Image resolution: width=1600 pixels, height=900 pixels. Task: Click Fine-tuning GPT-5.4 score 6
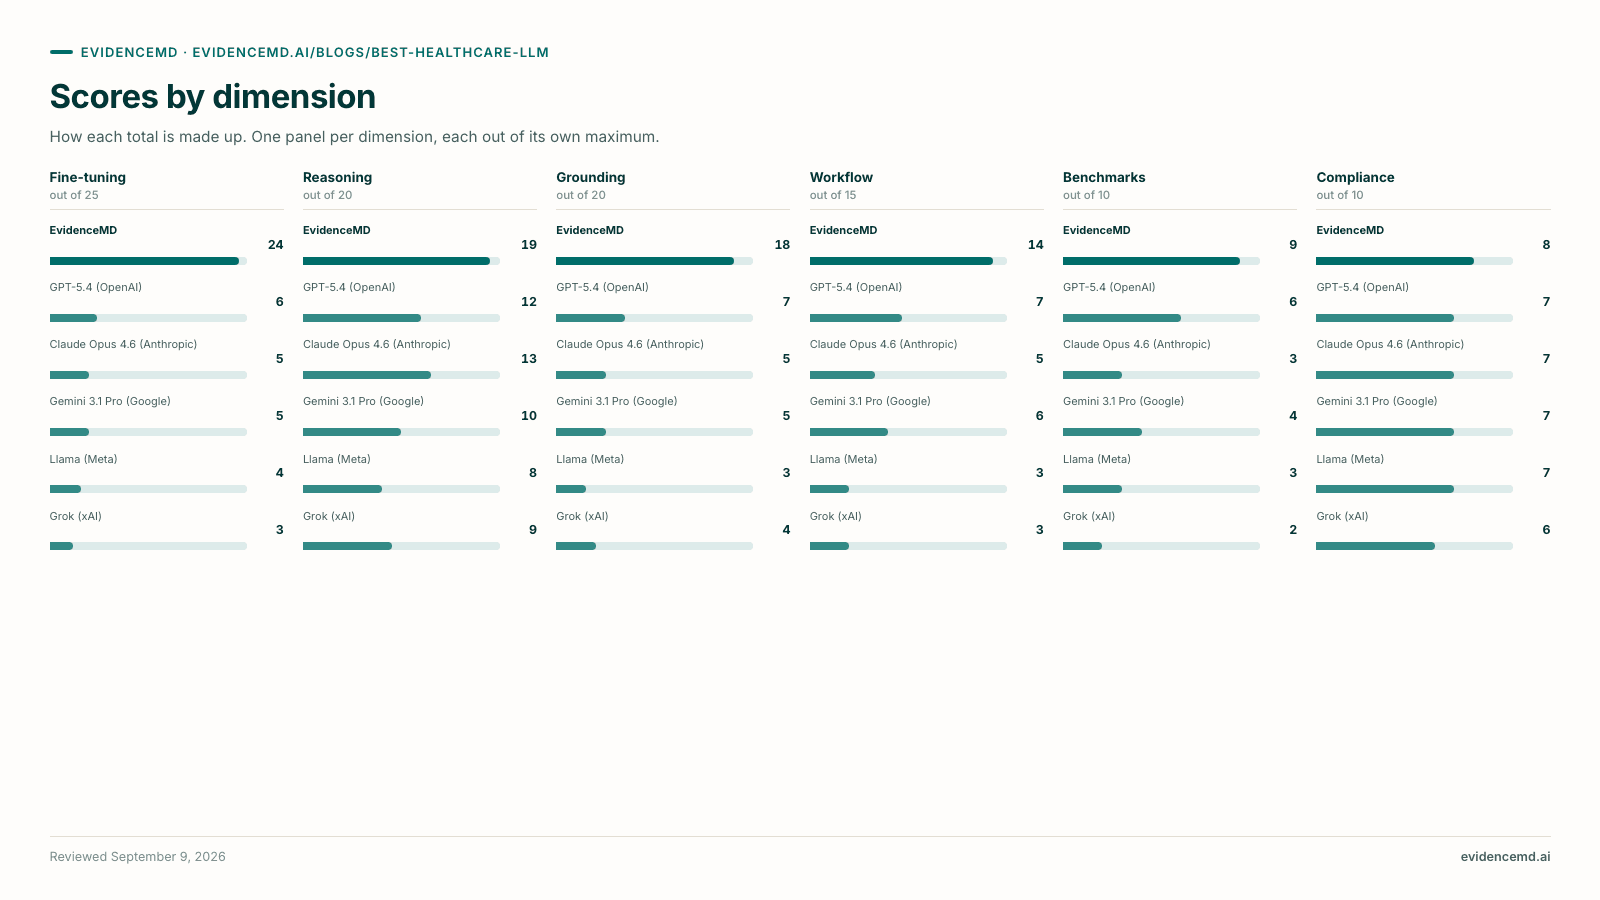279,301
